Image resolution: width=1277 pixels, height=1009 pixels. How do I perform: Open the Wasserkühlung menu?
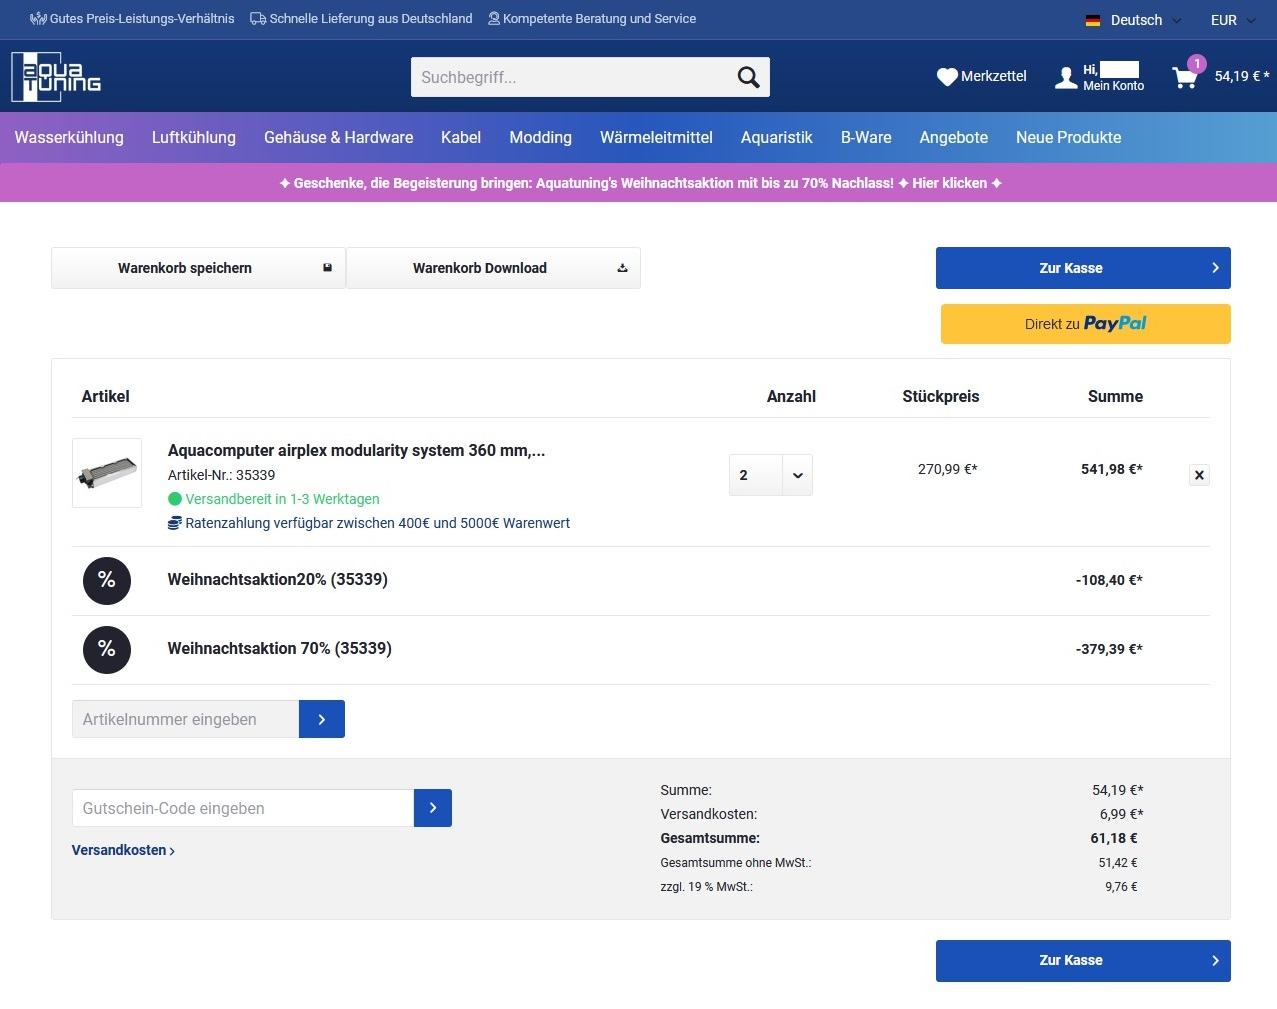69,138
